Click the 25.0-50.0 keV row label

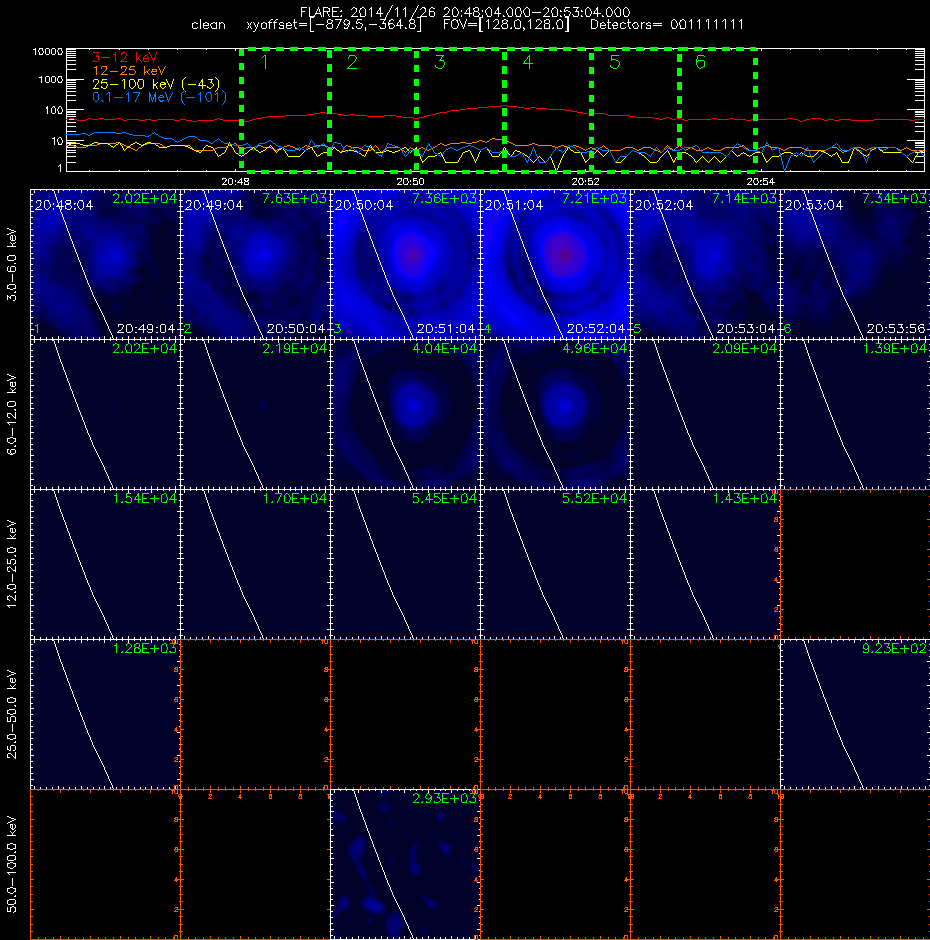pos(12,714)
